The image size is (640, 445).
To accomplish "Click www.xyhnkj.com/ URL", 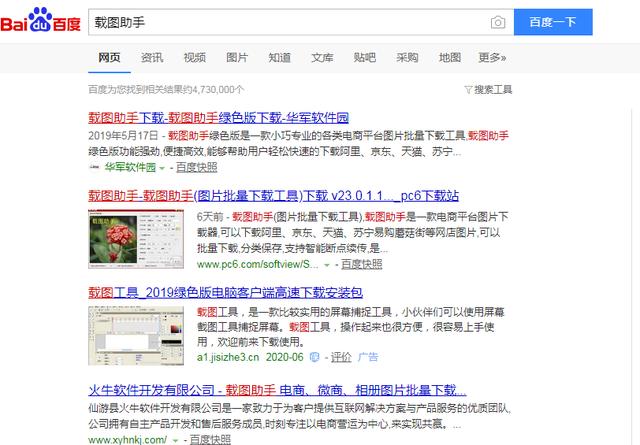I will [x=128, y=439].
